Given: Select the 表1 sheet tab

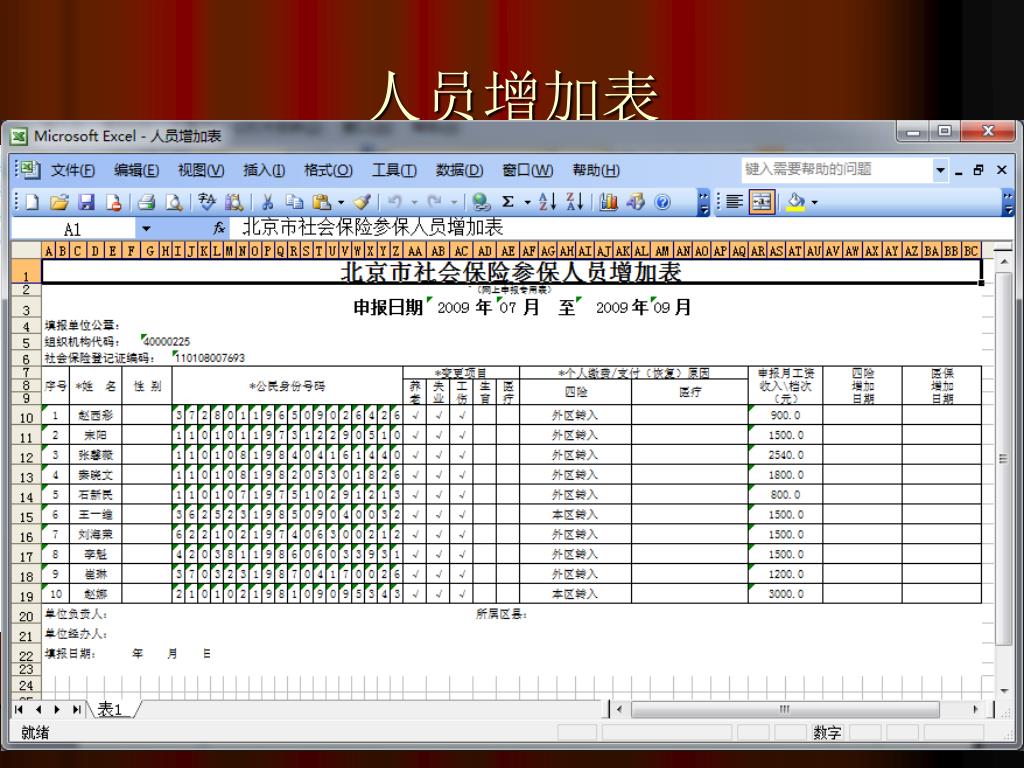Looking at the screenshot, I should [x=111, y=709].
